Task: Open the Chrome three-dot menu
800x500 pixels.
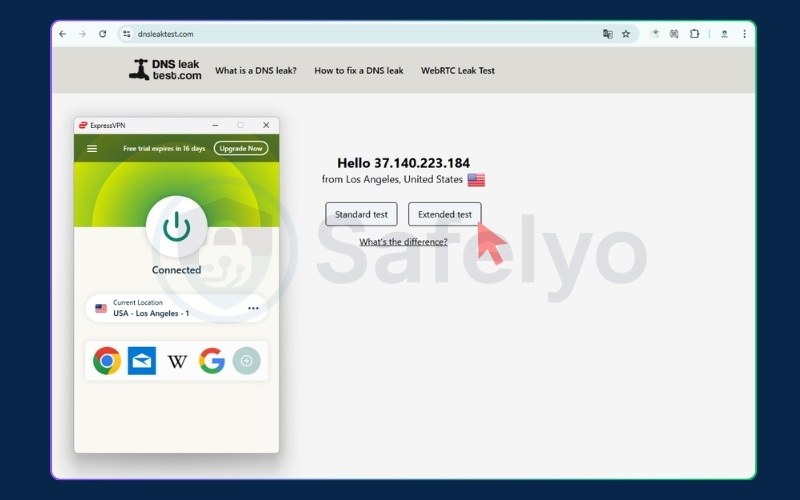Action: click(744, 34)
